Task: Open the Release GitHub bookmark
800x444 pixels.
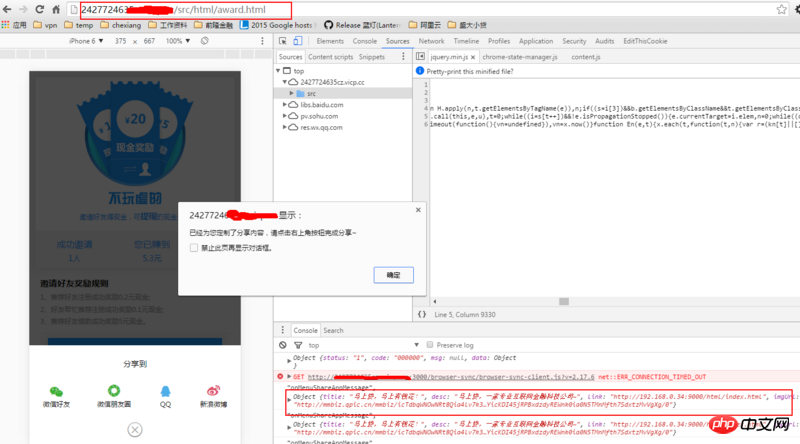Action: click(x=362, y=25)
